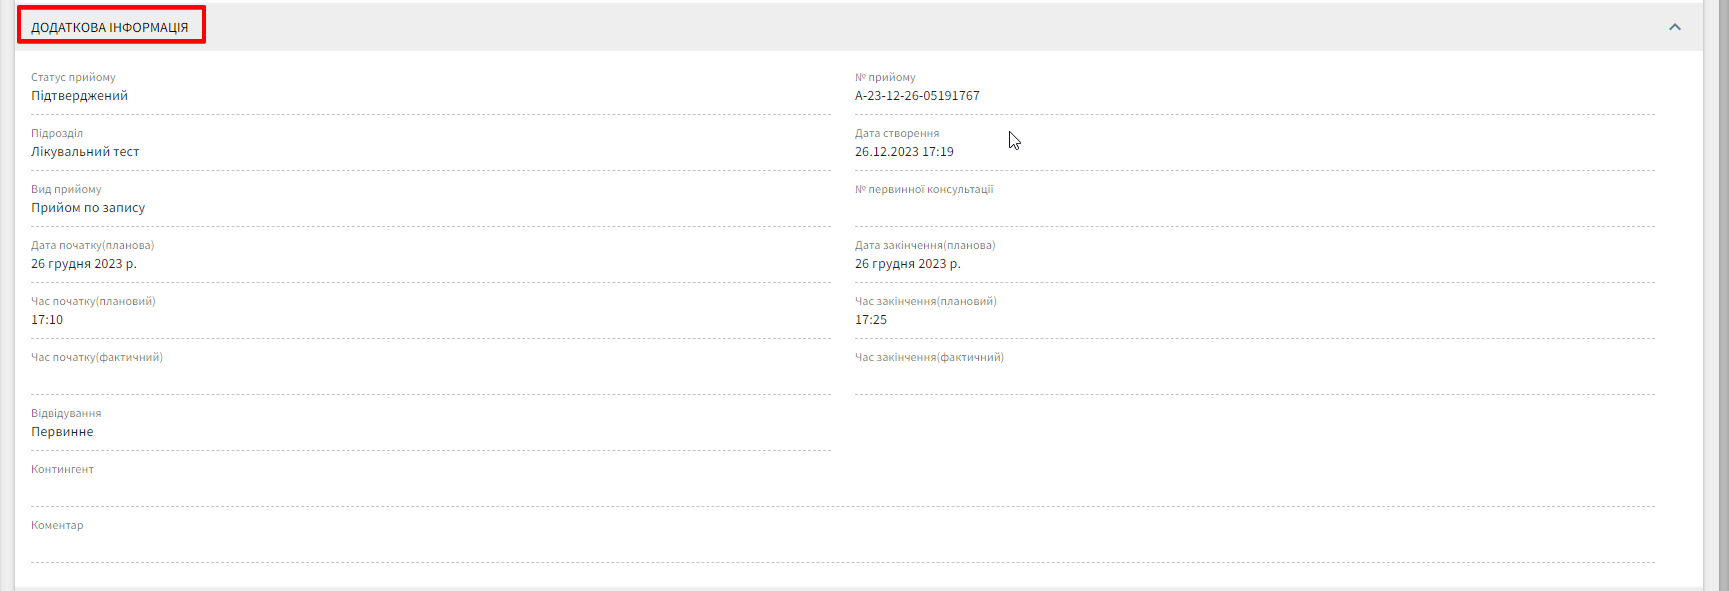Click the Вид прийому field Прийом по запису
Viewport: 1729px width, 591px height.
(88, 208)
